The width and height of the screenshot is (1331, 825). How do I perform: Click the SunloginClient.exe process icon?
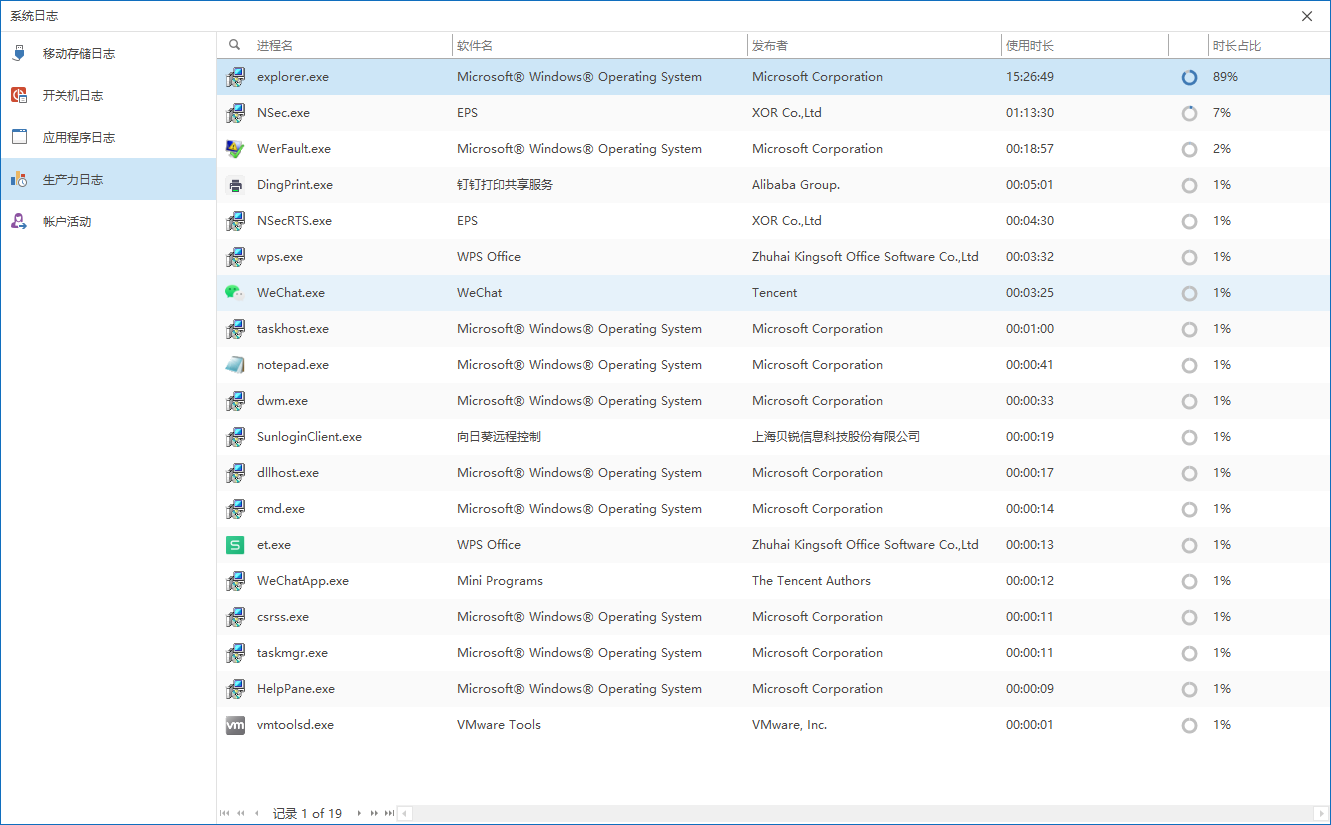[x=235, y=437]
